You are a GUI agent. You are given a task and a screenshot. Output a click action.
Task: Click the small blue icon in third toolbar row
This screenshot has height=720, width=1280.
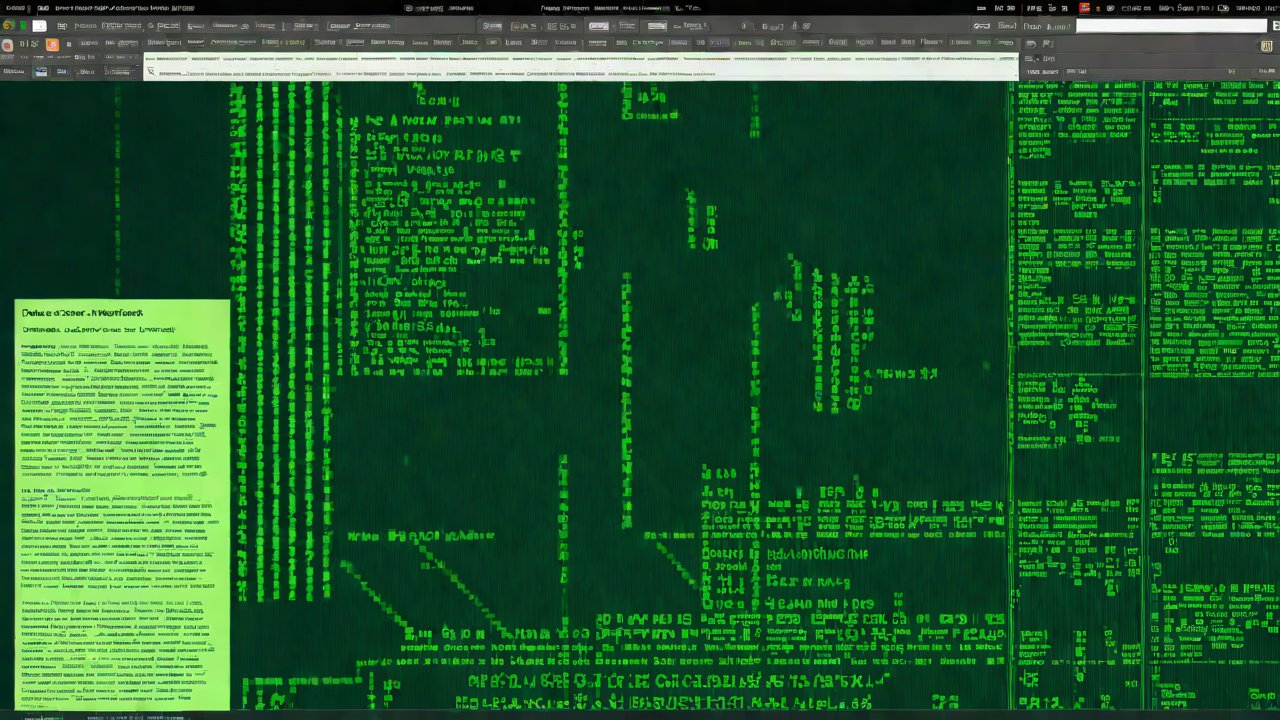click(41, 72)
